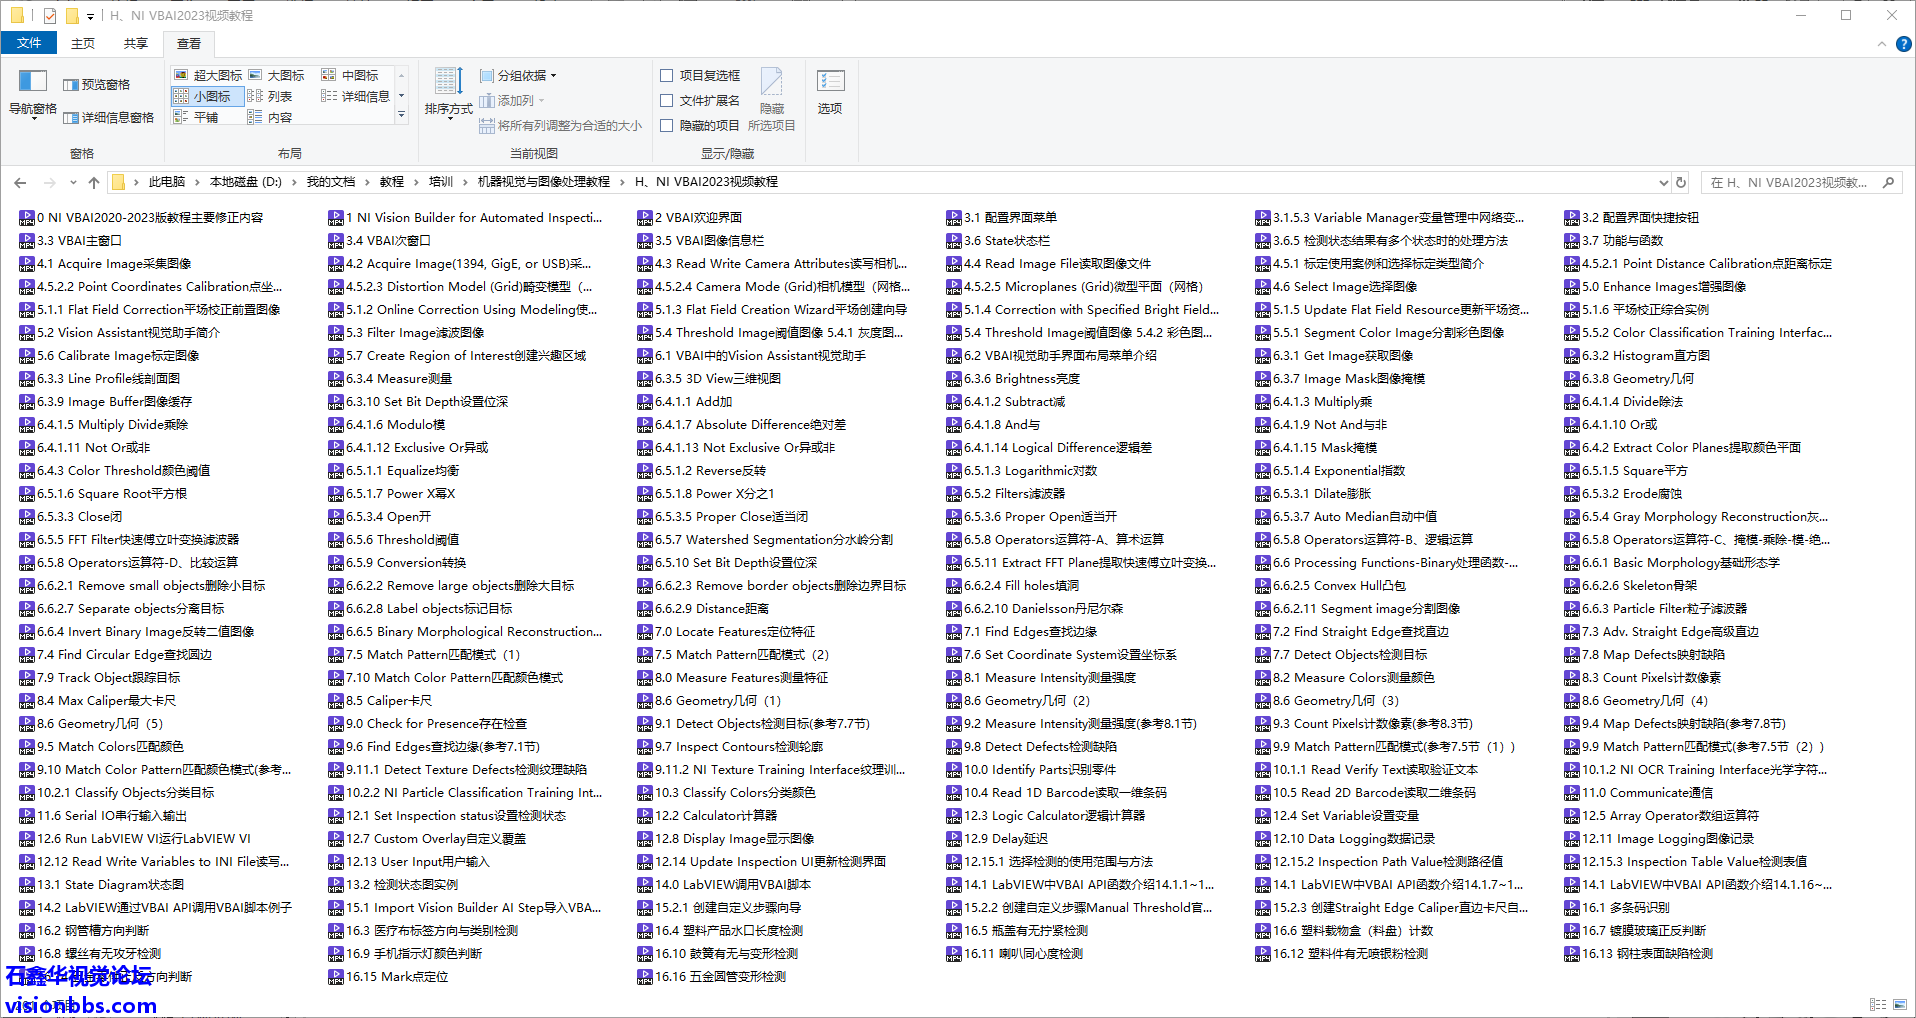
Task: Open the 文件 File menu tab
Action: pos(29,43)
